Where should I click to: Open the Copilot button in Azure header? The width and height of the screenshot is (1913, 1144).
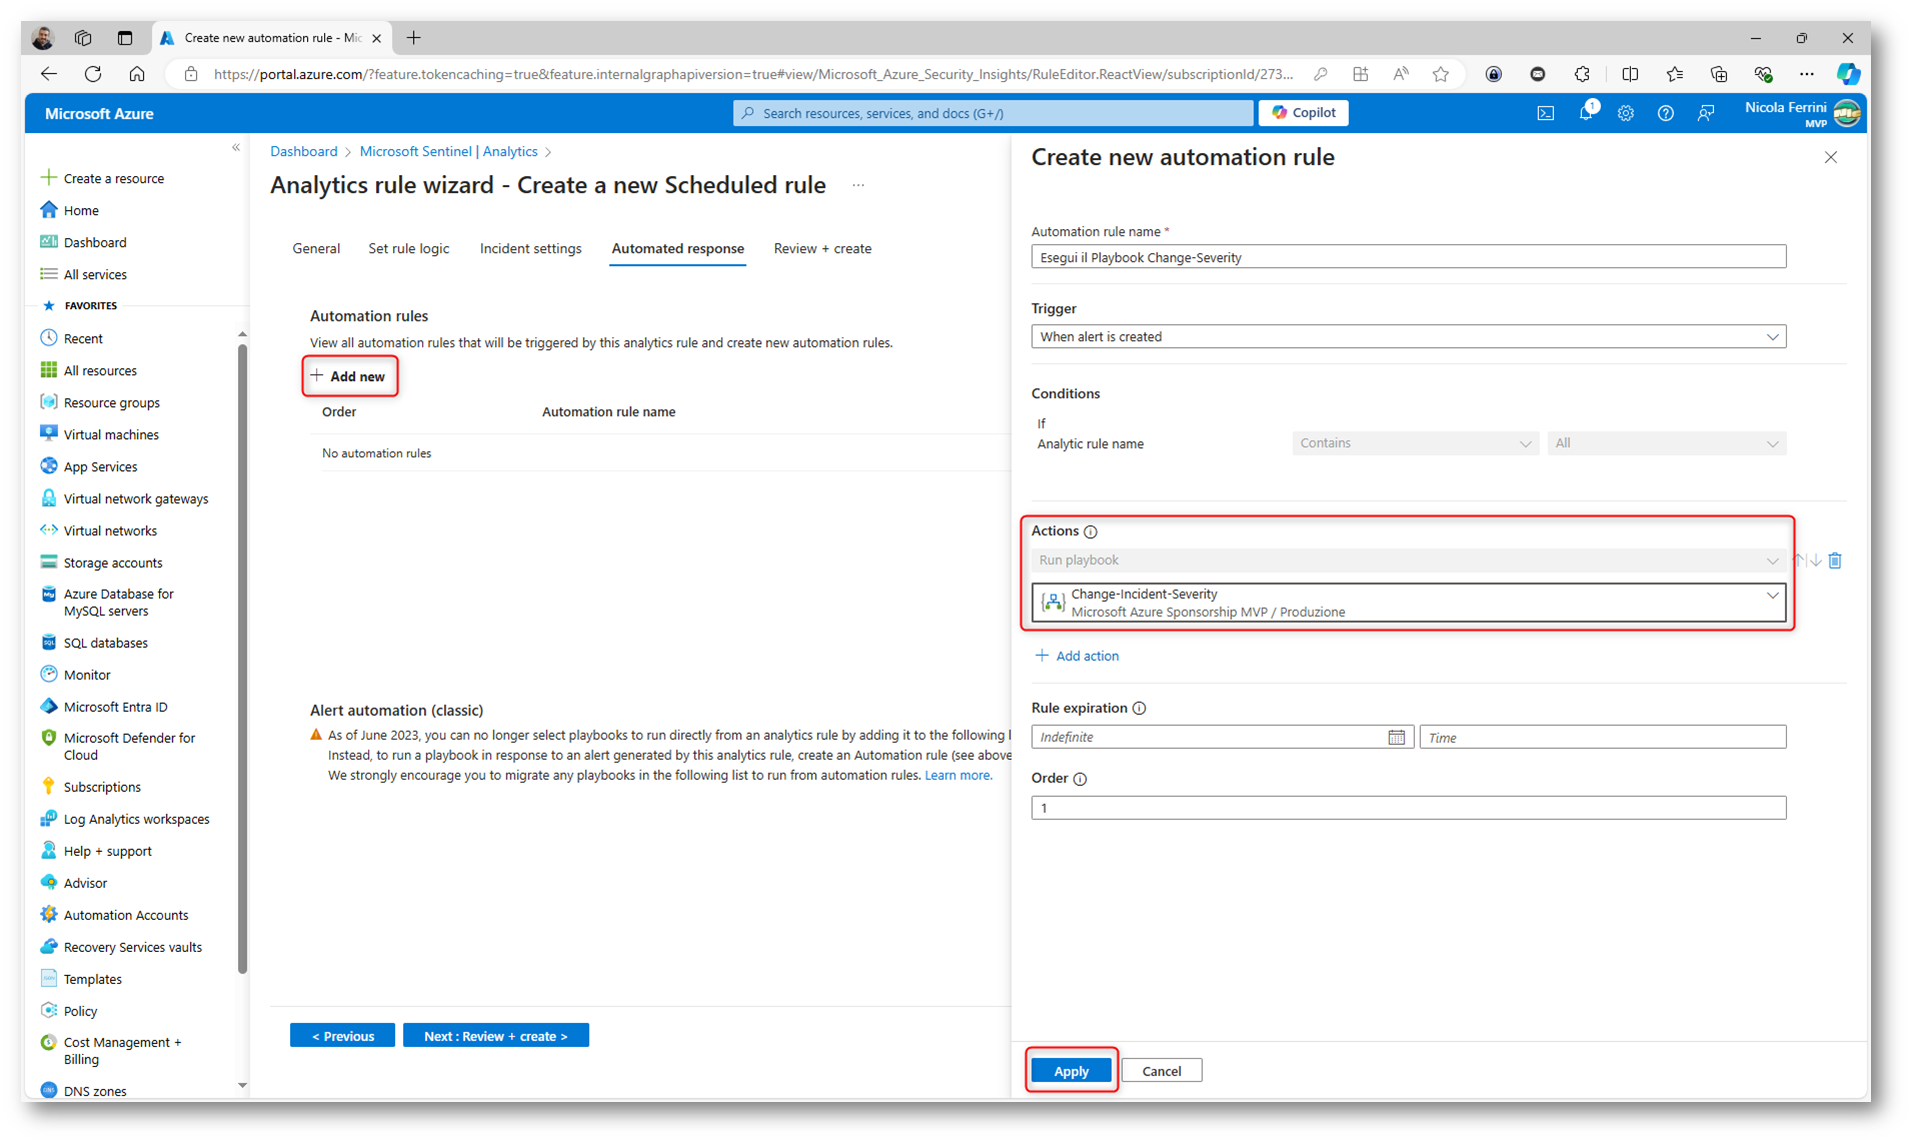coord(1303,113)
